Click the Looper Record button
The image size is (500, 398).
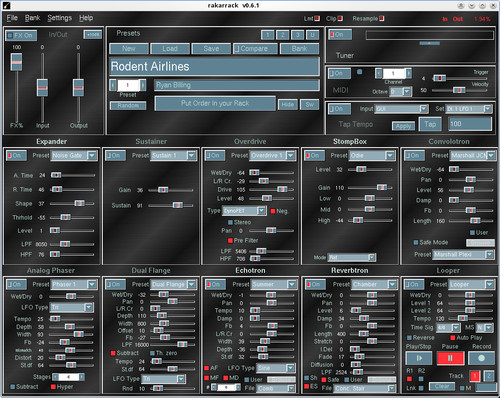pyautogui.click(x=481, y=358)
